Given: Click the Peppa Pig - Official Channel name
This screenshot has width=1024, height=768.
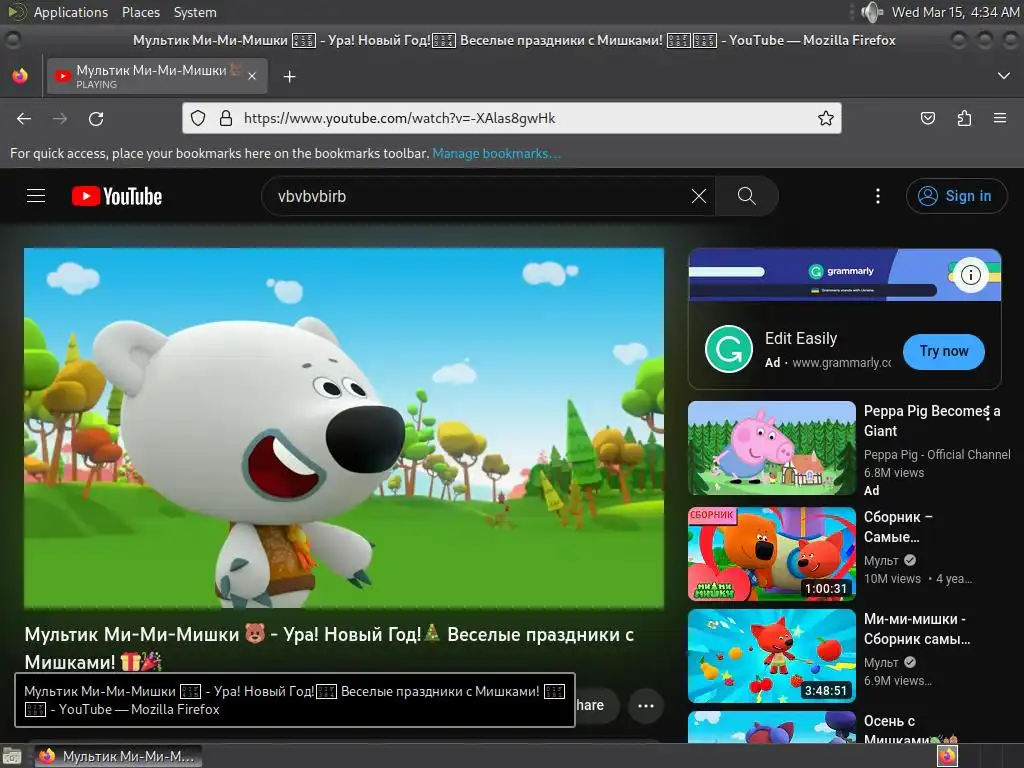Looking at the screenshot, I should coord(936,455).
